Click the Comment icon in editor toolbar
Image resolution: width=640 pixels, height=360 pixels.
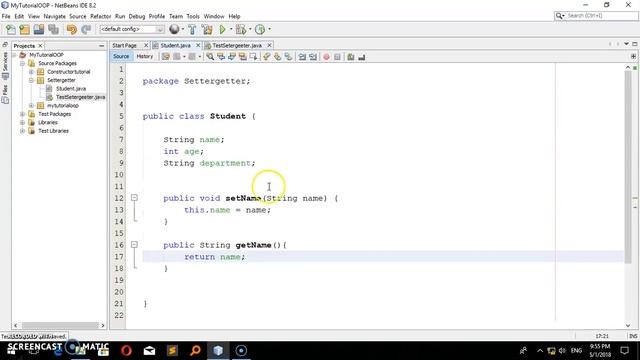pyautogui.click(x=351, y=57)
